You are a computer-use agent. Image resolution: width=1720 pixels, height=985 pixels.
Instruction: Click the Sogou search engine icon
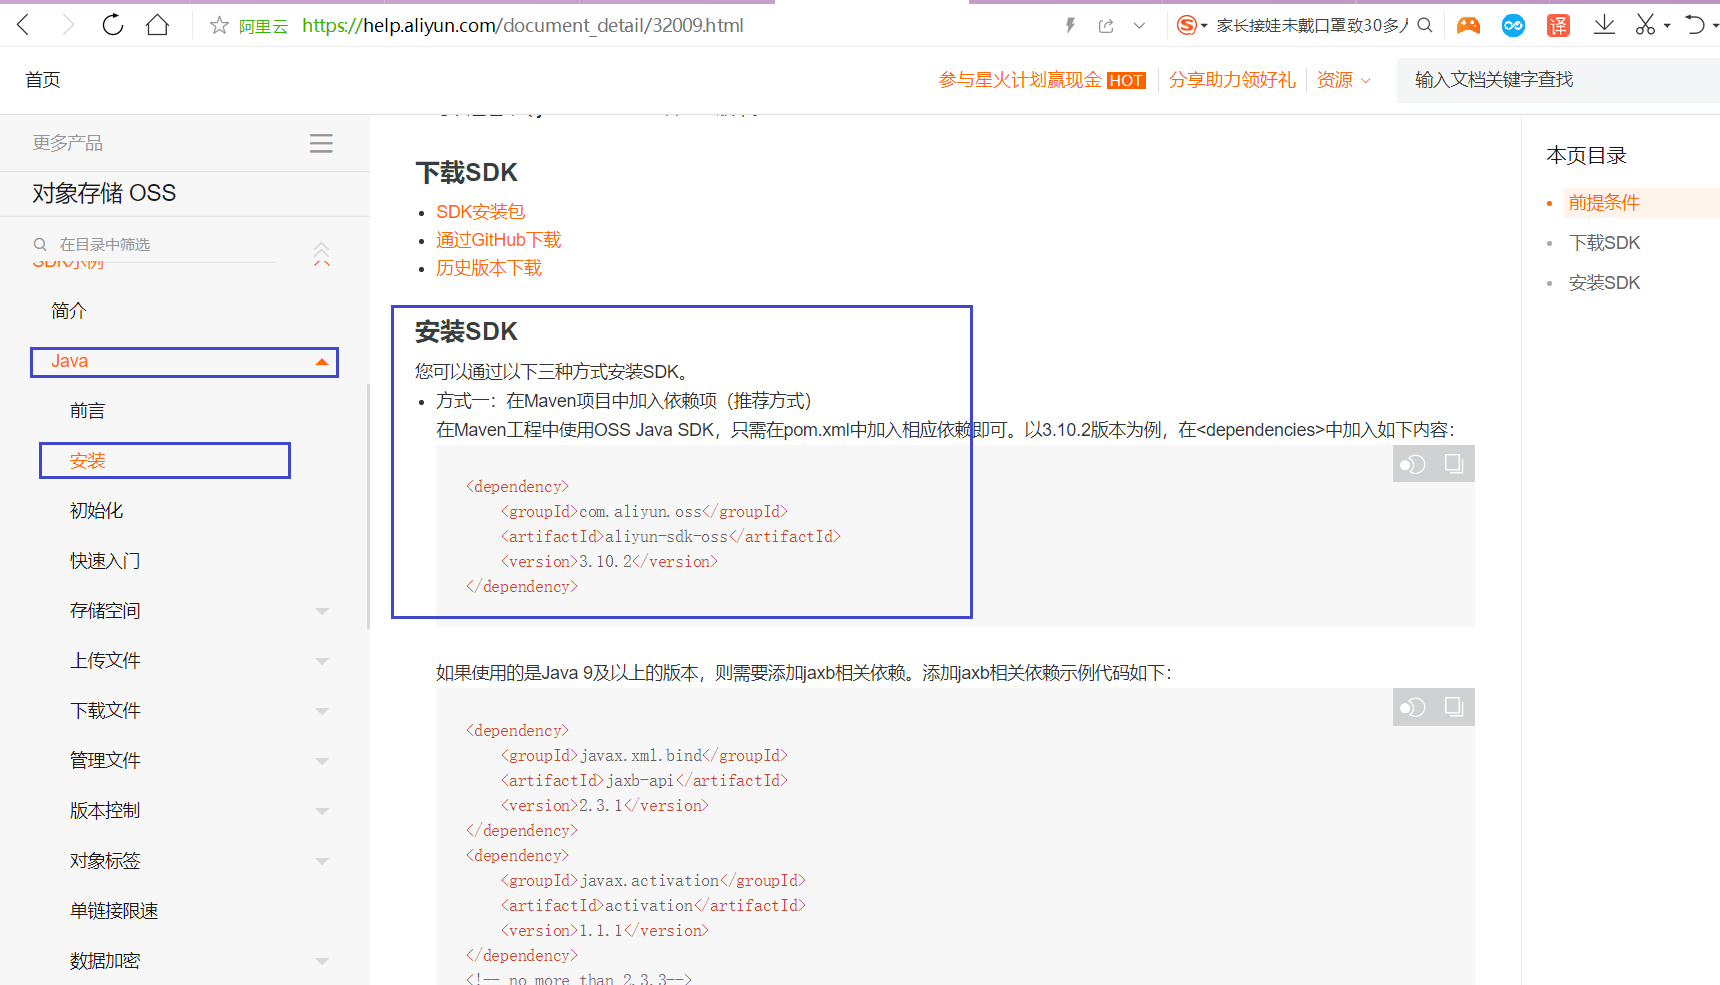click(1186, 25)
